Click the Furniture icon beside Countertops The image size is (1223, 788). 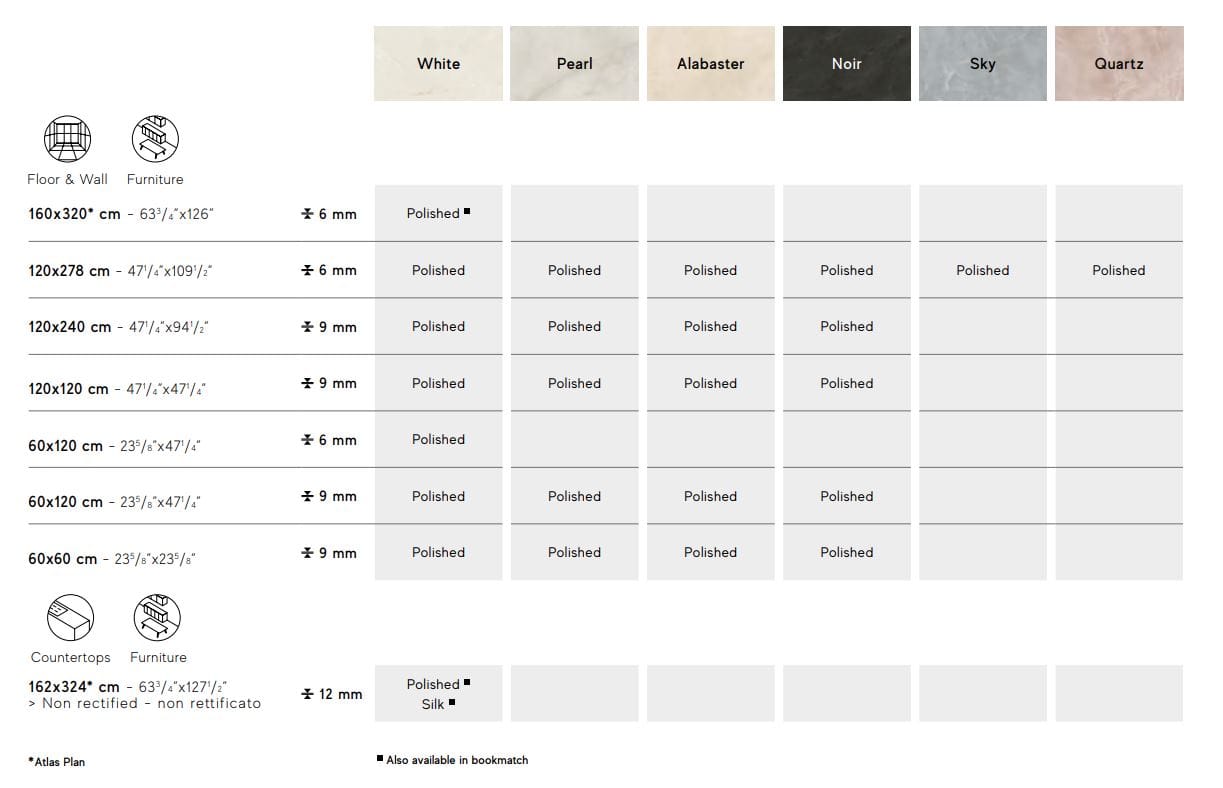157,617
